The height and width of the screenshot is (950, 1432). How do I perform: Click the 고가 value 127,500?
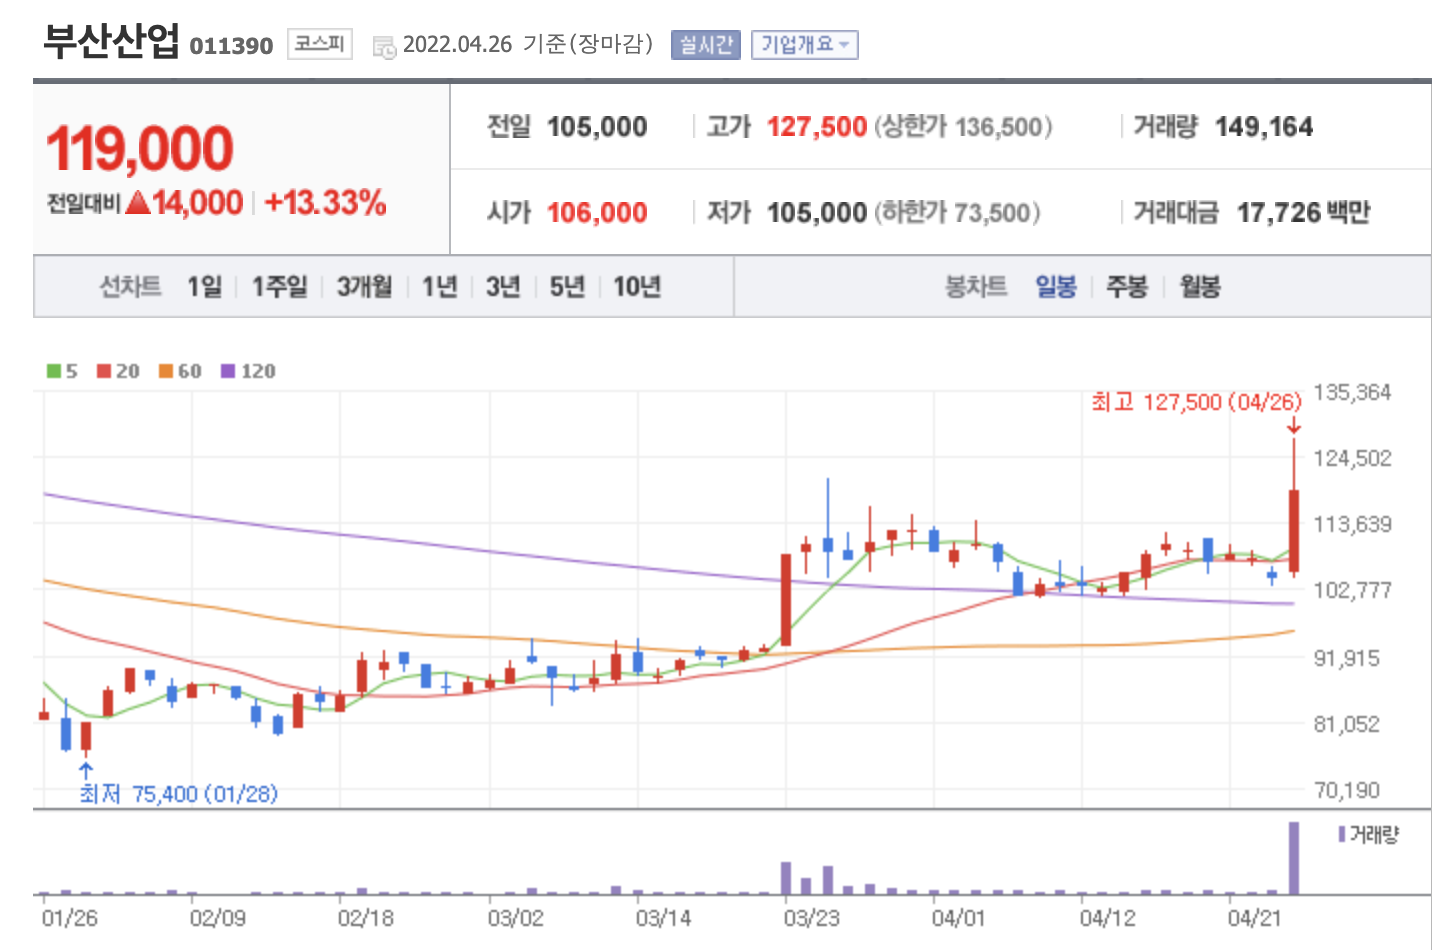click(817, 127)
